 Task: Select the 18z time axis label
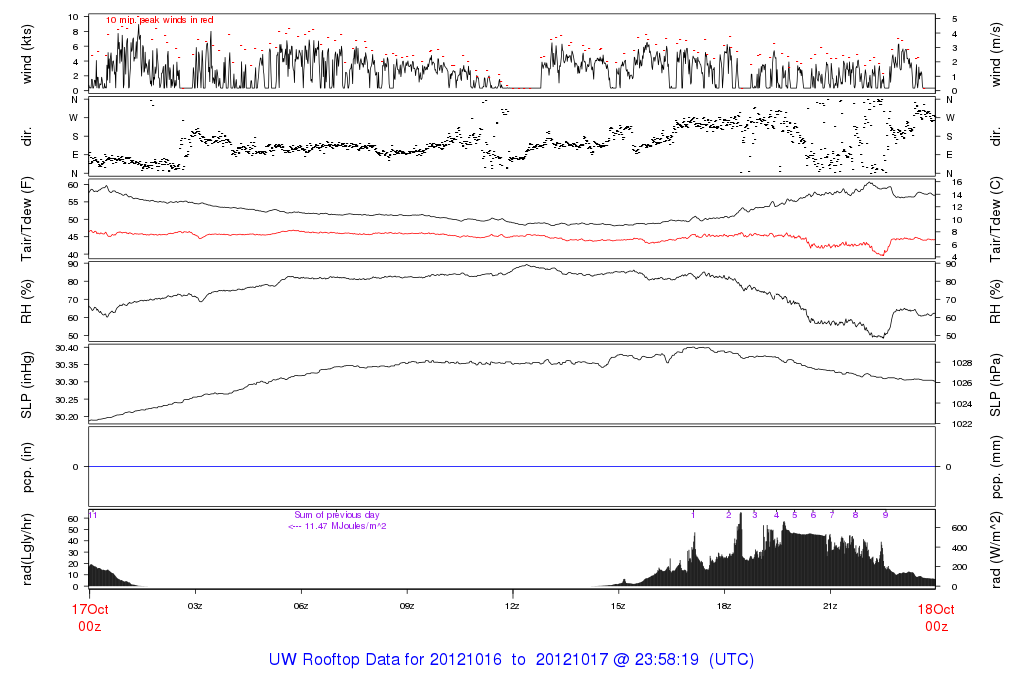coord(724,606)
